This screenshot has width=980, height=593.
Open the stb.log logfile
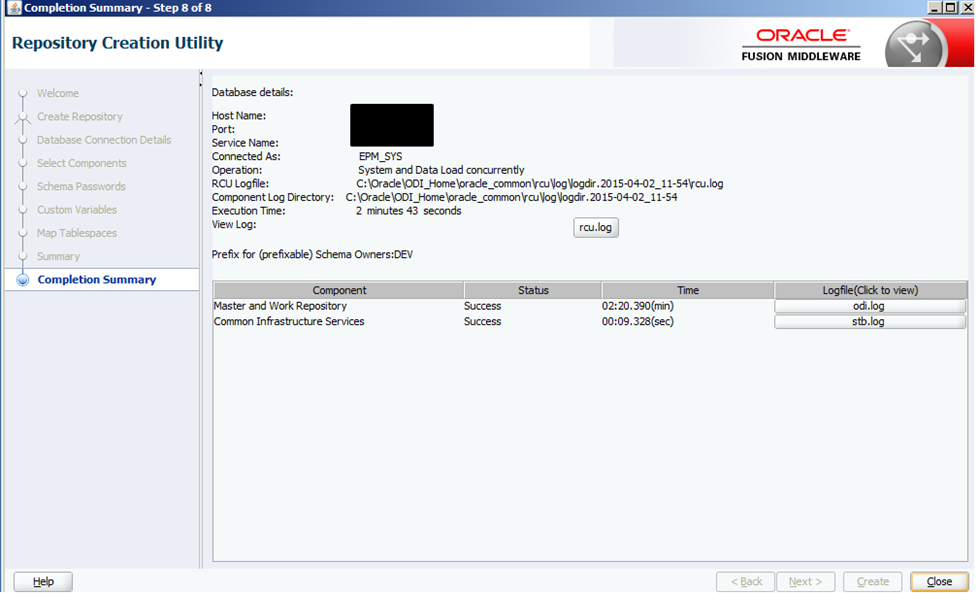869,322
